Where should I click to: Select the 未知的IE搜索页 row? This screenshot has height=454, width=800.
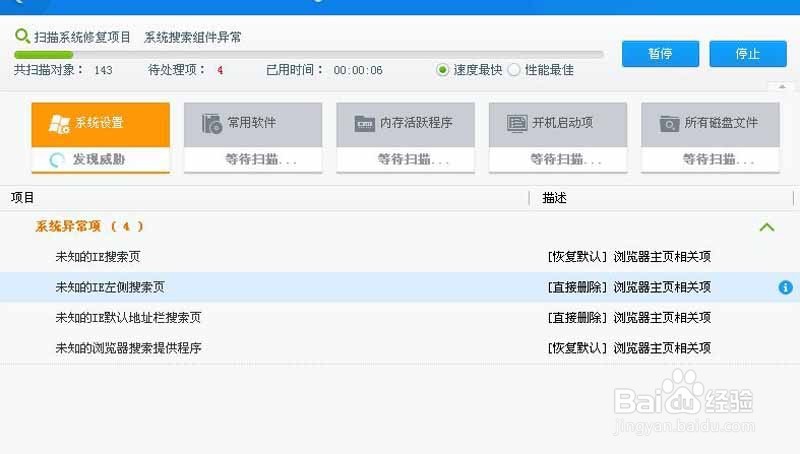click(x=400, y=257)
